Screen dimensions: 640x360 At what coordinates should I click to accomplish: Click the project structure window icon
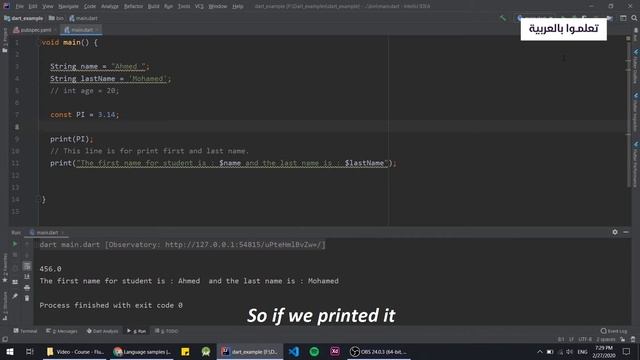coord(623,18)
